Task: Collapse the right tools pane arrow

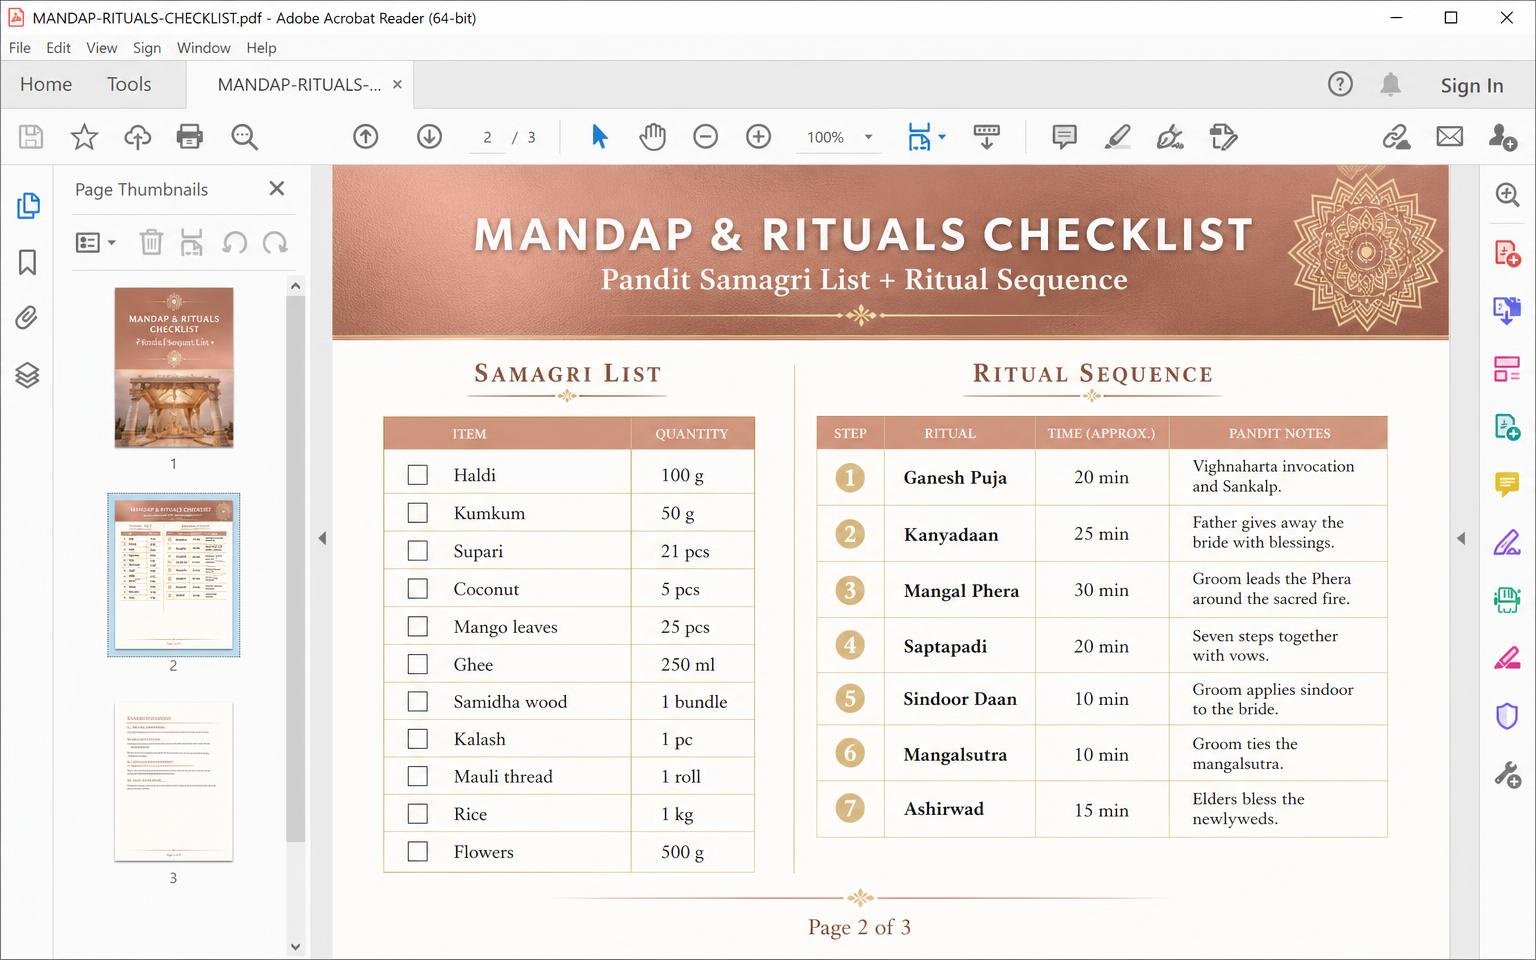Action: (x=1461, y=538)
